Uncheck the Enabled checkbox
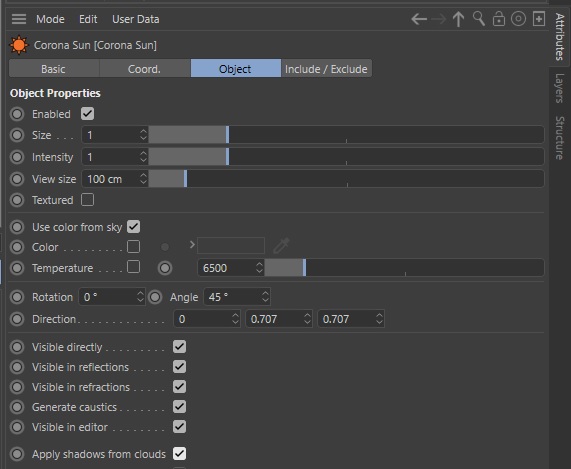The image size is (571, 469). click(87, 114)
